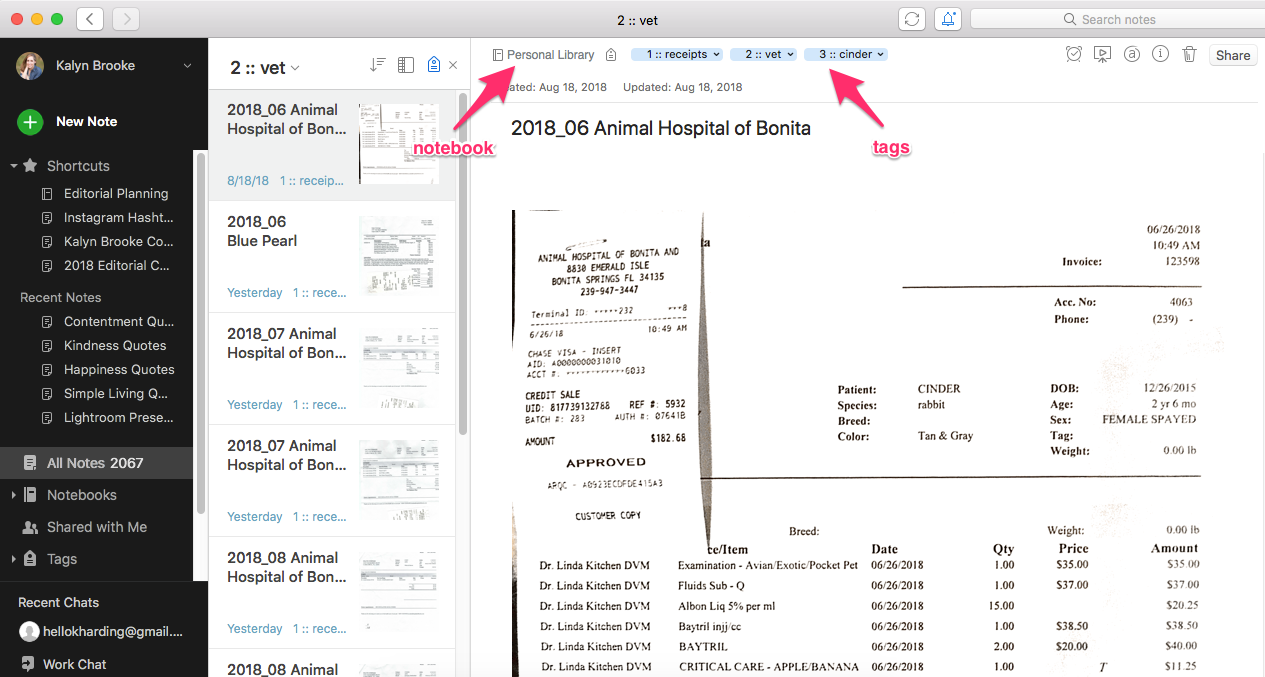Click the note title '2018_06 Animal Hospital of Bonita'
The image size is (1265, 677).
pyautogui.click(x=661, y=128)
